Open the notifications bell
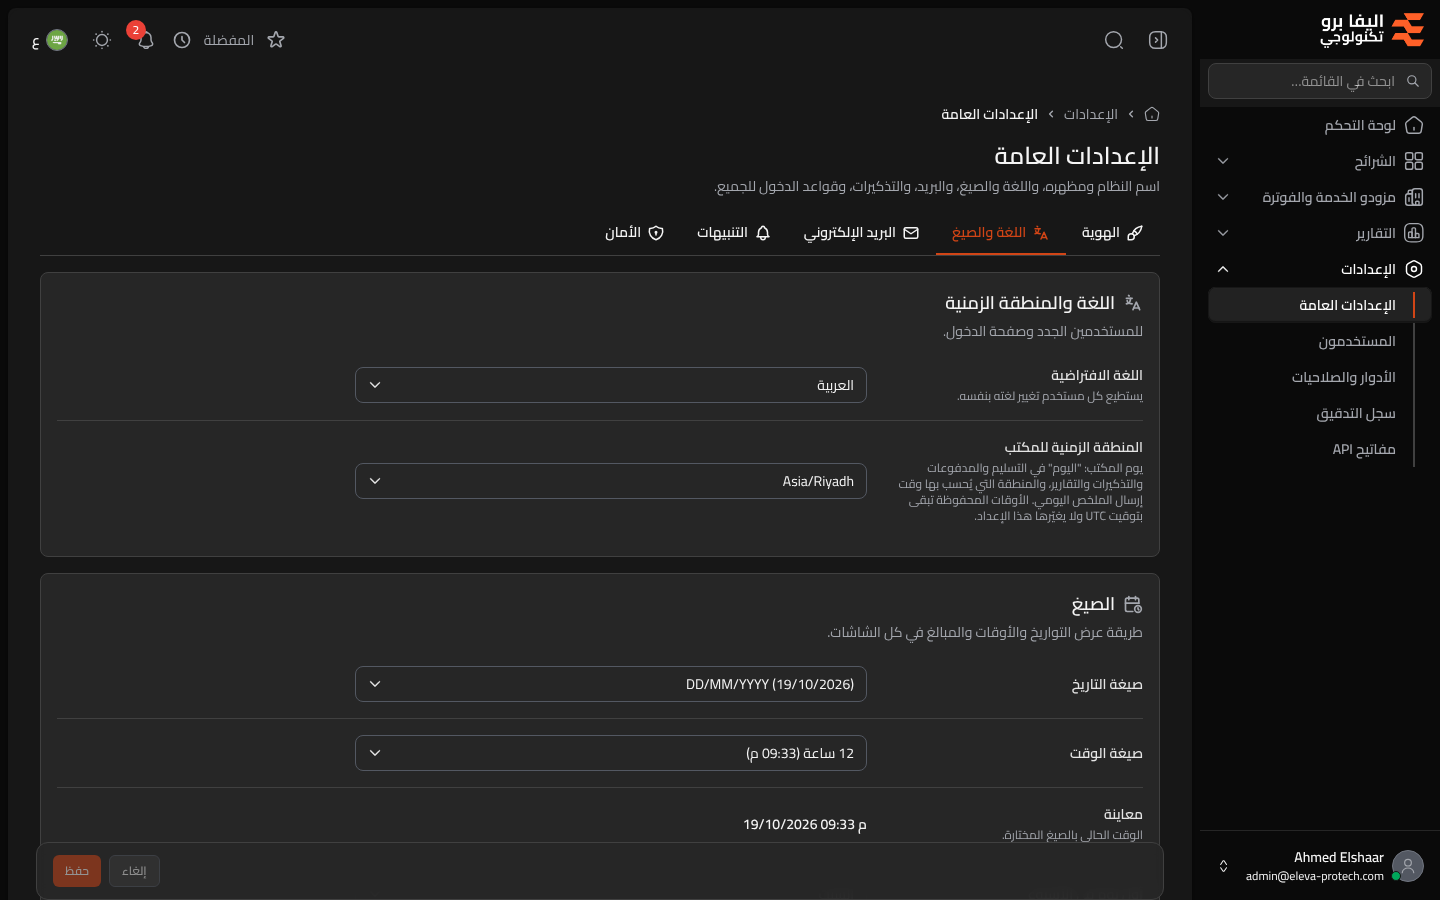 (145, 40)
